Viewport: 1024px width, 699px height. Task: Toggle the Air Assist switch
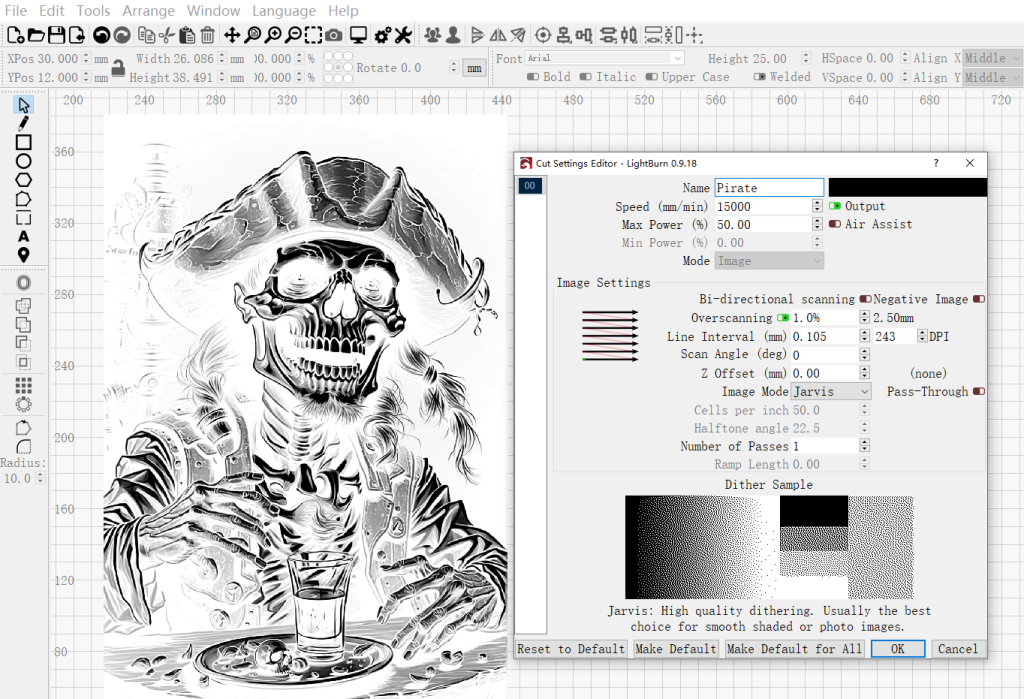pyautogui.click(x=835, y=224)
